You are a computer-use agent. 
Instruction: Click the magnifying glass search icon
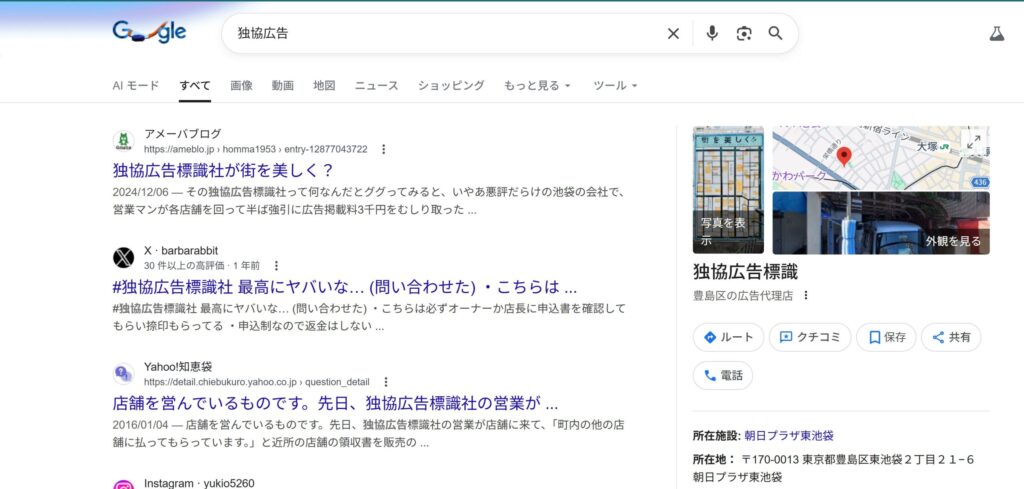775,33
